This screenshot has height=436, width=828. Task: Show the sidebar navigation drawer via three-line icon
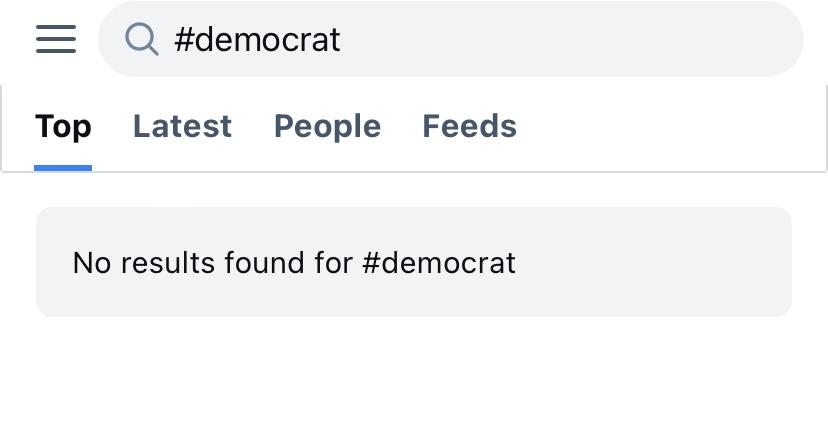tap(56, 39)
